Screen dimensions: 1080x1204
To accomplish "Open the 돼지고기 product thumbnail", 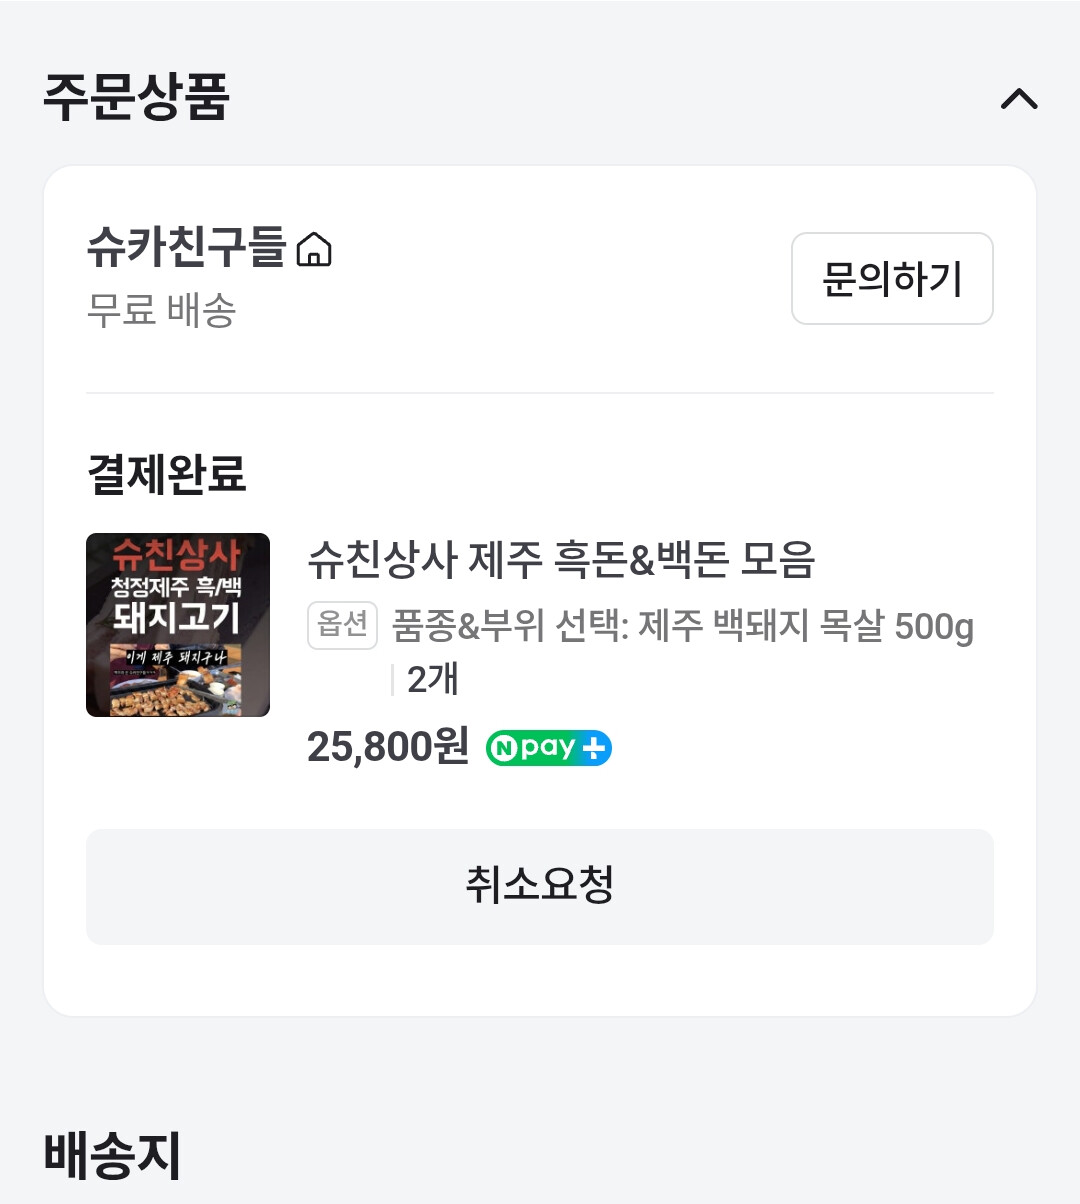I will click(178, 624).
